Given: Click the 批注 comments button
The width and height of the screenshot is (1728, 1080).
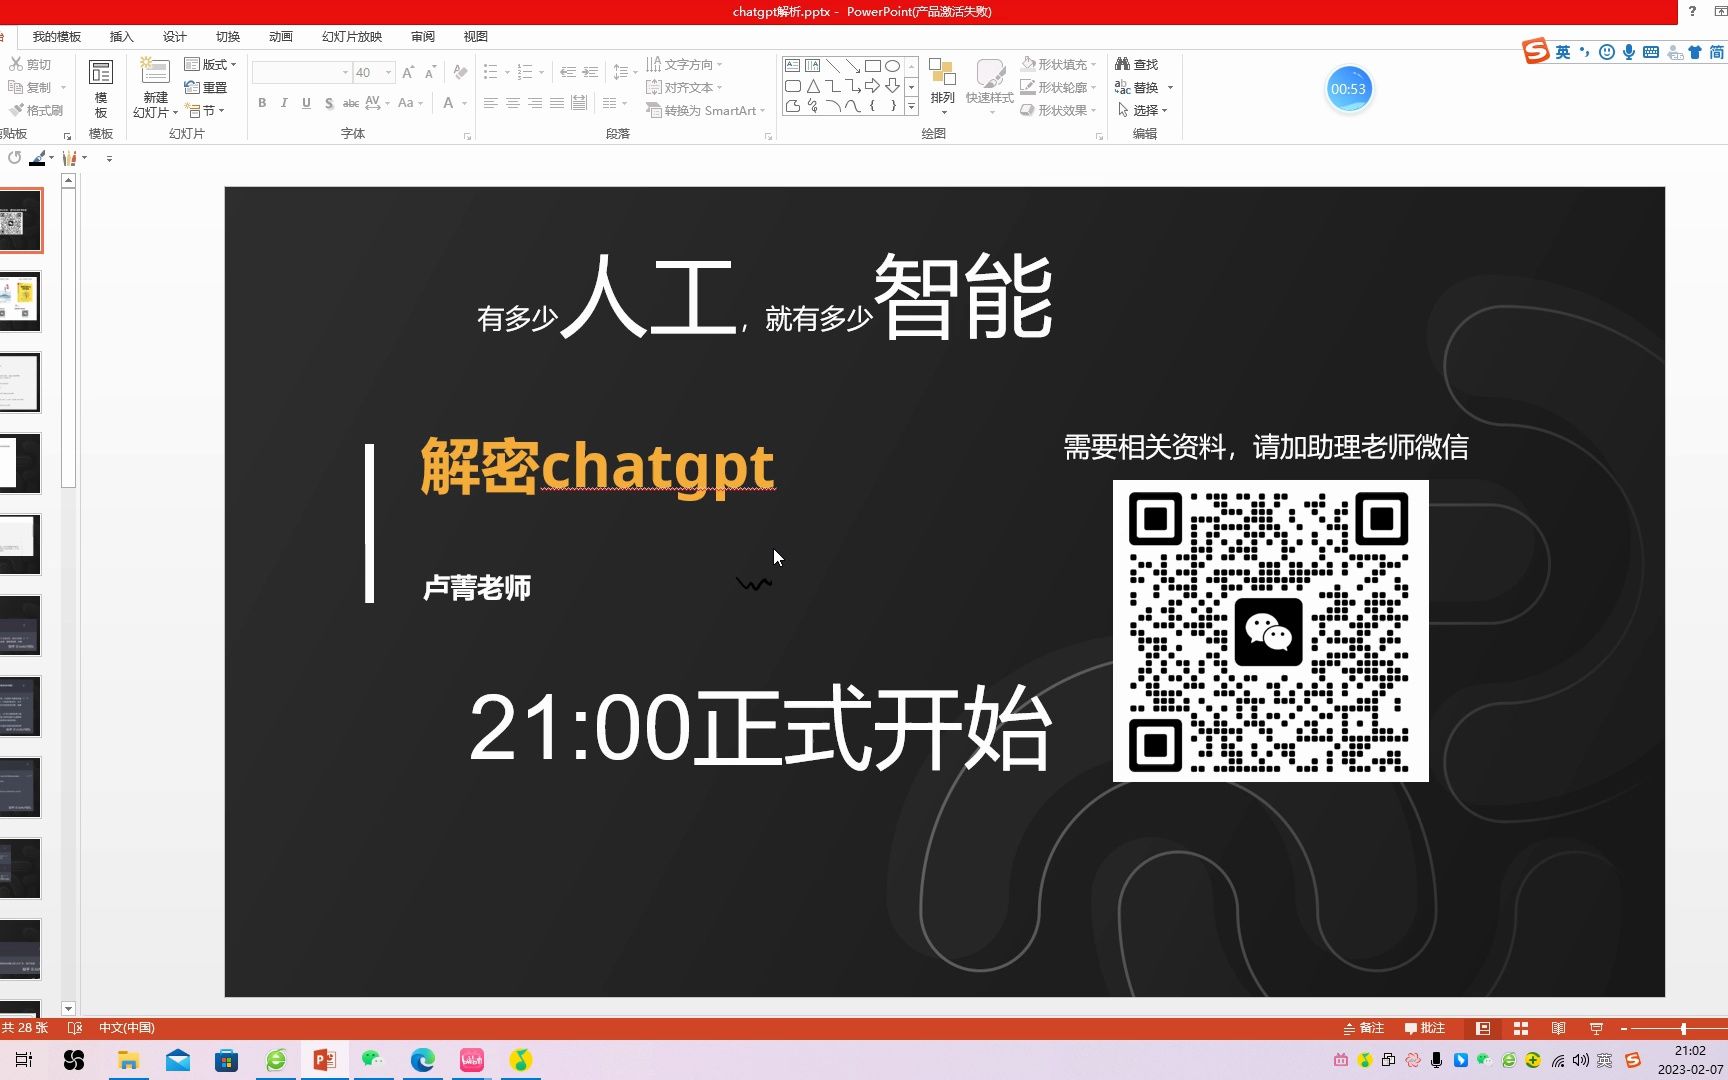Looking at the screenshot, I should (1425, 1028).
